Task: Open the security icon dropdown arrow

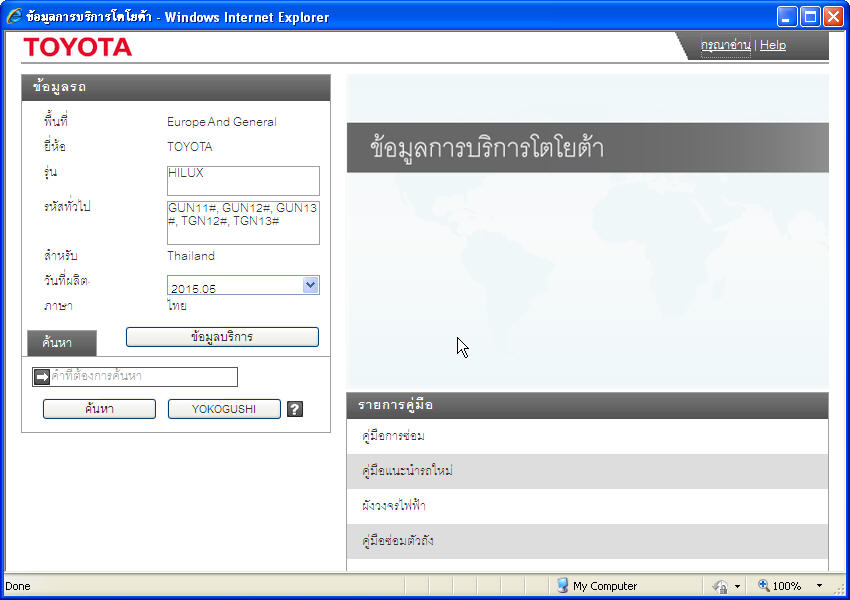Action: pos(737,586)
